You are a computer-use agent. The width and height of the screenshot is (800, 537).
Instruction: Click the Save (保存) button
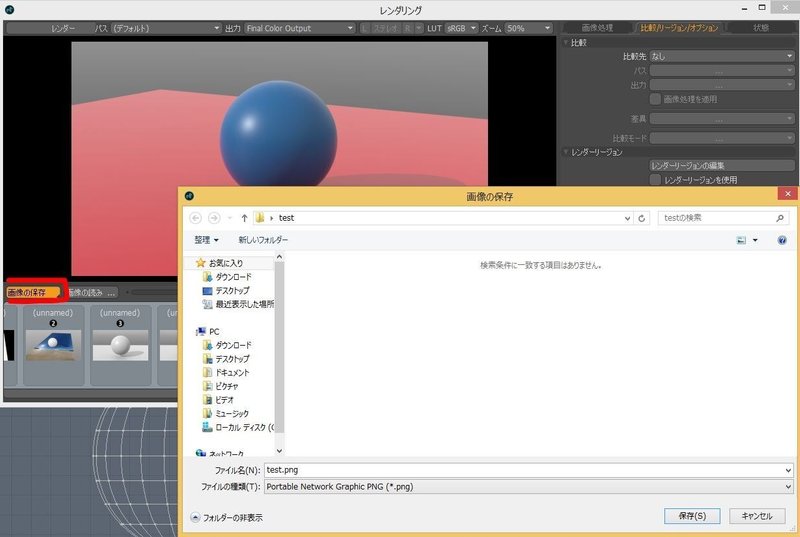click(692, 516)
